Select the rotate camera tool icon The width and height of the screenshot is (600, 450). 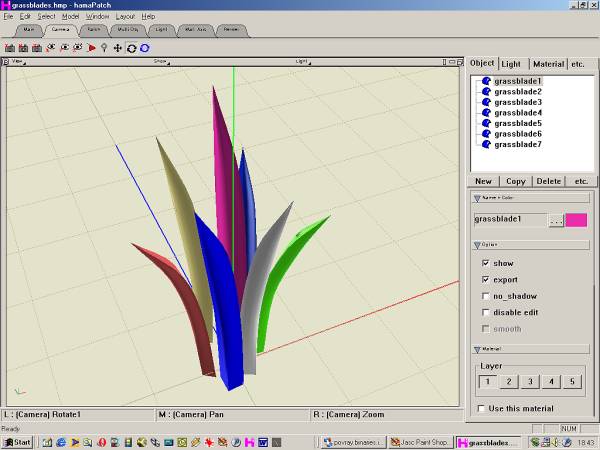[131, 47]
